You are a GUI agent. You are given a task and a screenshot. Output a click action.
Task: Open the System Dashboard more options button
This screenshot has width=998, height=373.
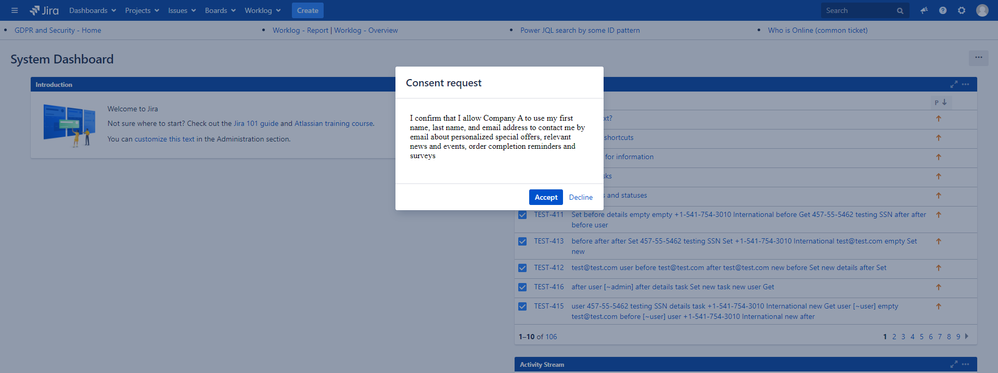[978, 58]
